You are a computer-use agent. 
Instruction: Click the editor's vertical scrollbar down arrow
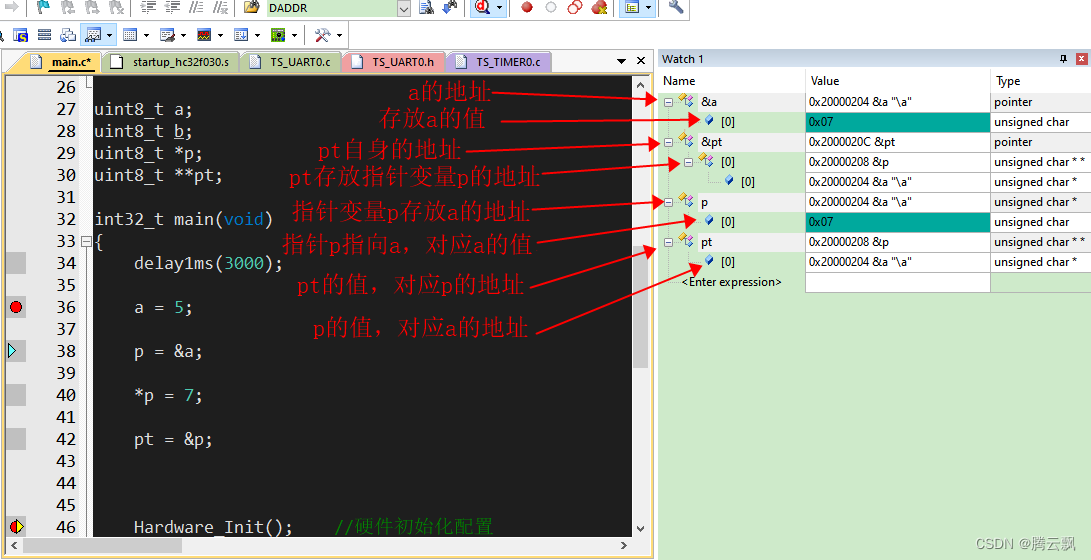[x=641, y=528]
